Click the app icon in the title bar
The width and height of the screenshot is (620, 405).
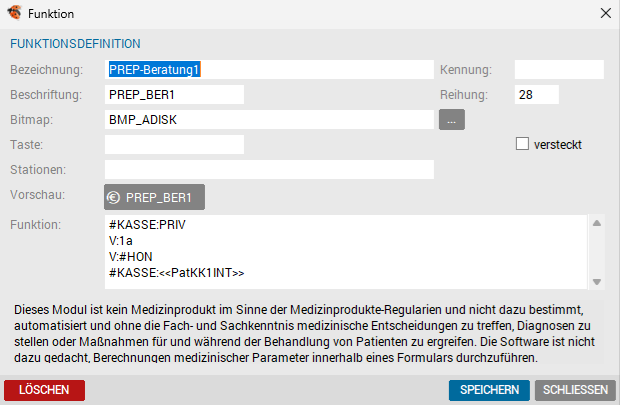(14, 14)
